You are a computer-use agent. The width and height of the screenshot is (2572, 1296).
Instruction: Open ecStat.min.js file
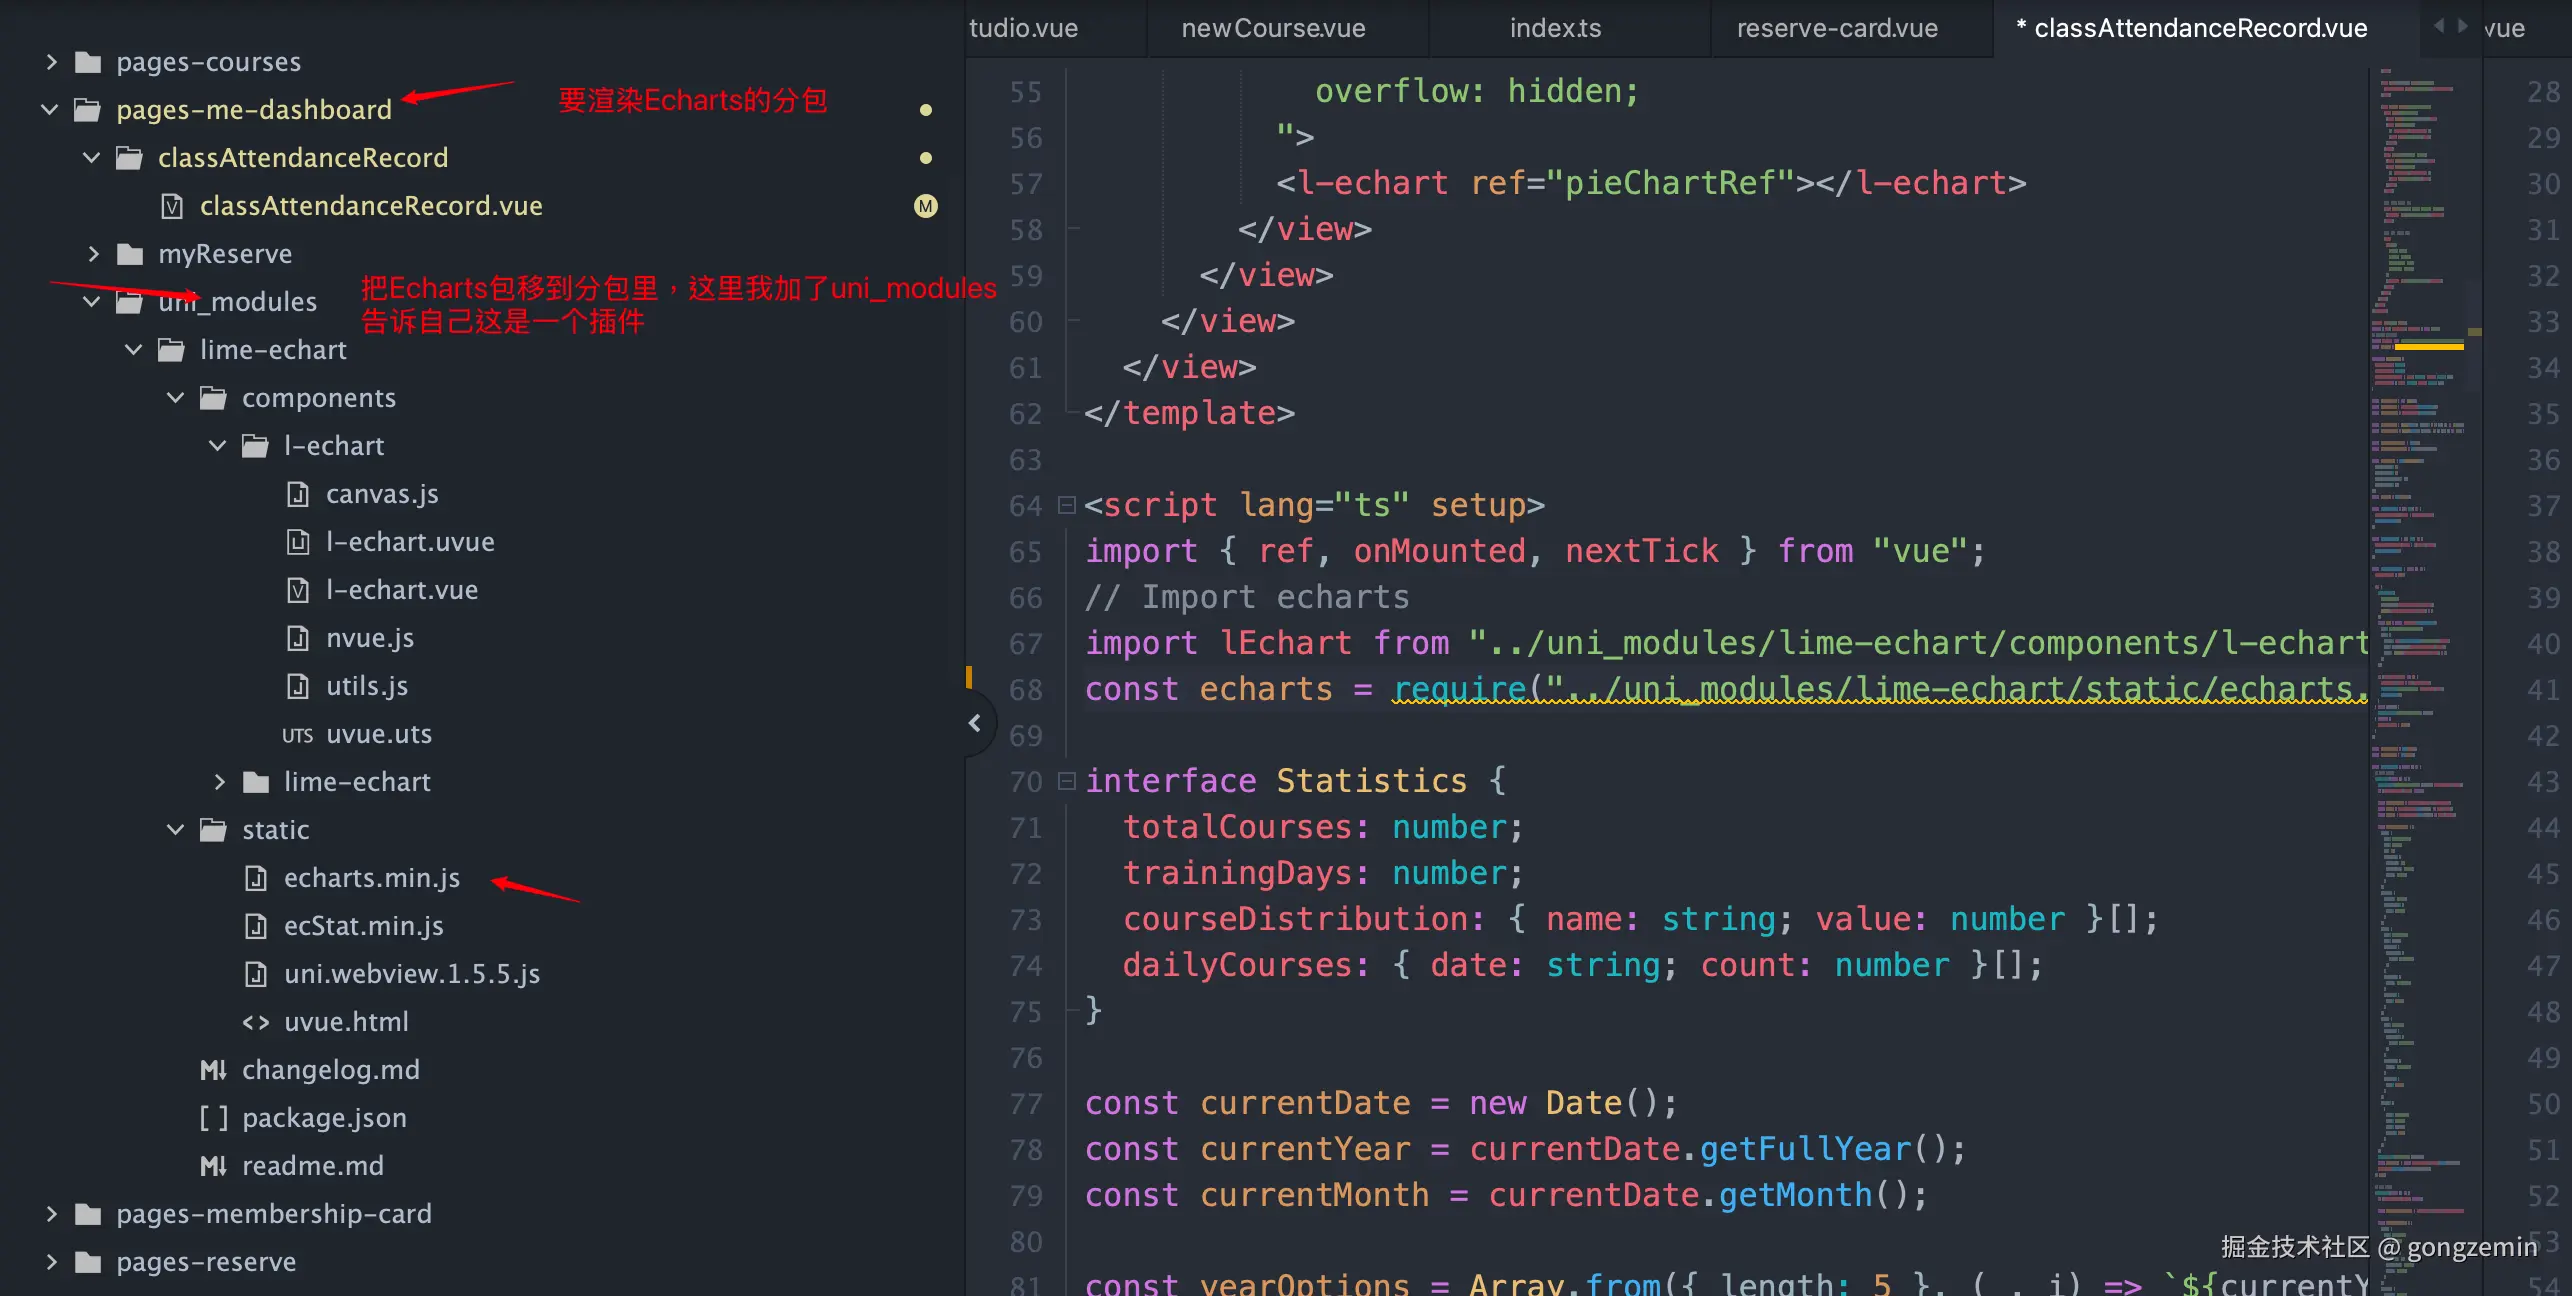point(363,926)
